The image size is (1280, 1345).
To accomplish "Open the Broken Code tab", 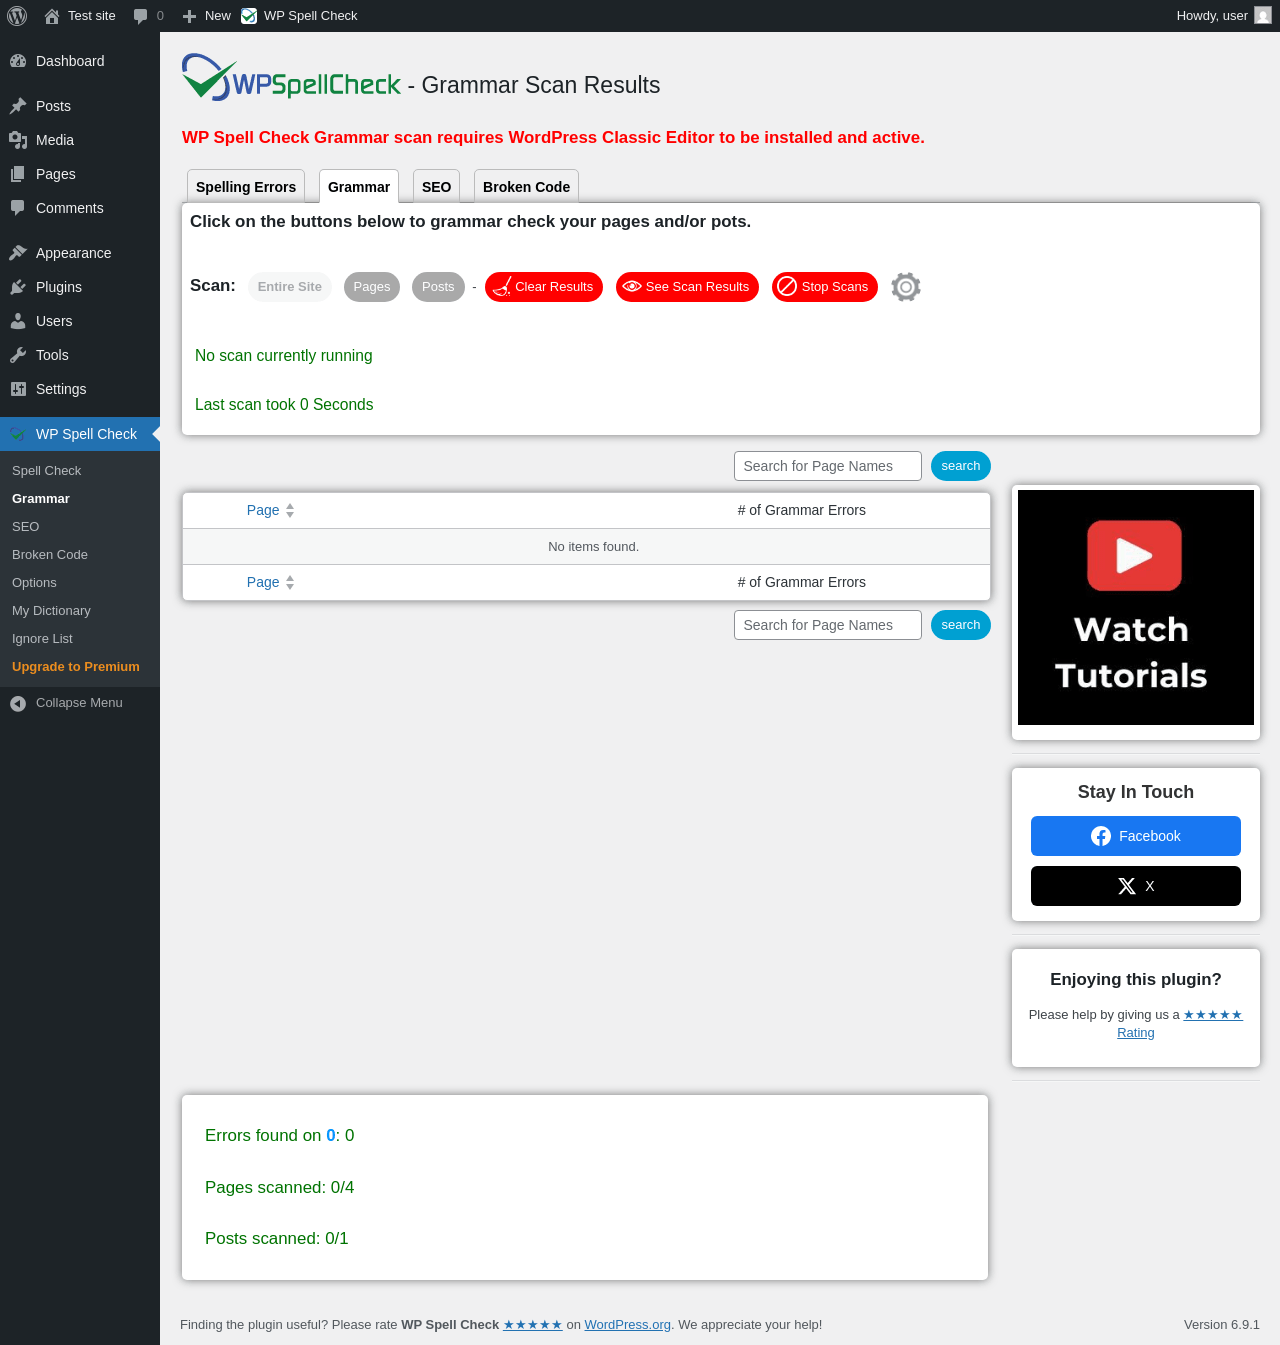I will coord(526,187).
